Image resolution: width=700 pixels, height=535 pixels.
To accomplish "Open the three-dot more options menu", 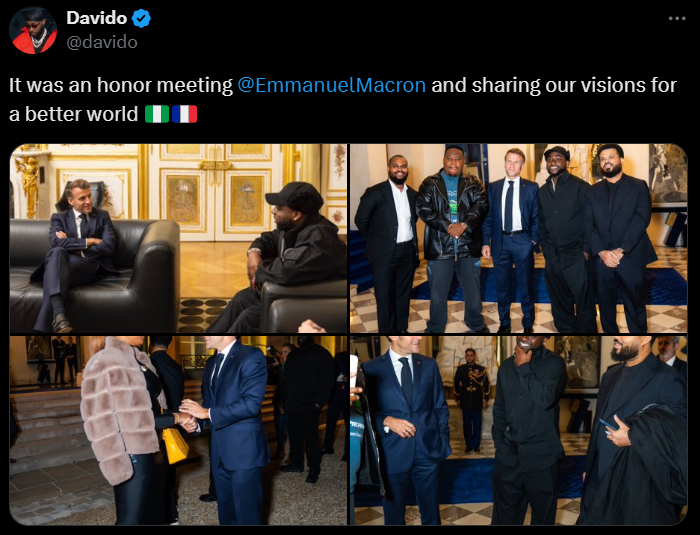I will (x=677, y=19).
